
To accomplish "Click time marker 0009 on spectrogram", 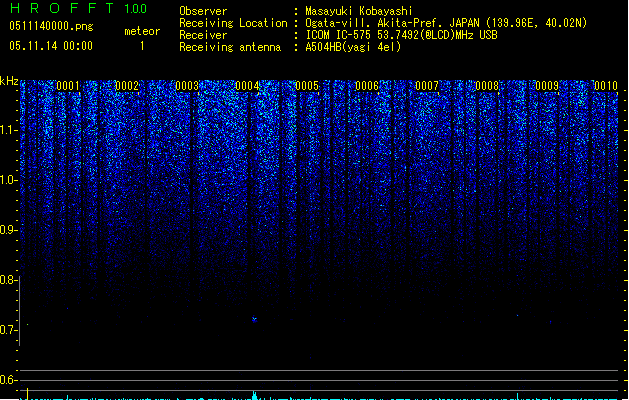I will point(547,86).
